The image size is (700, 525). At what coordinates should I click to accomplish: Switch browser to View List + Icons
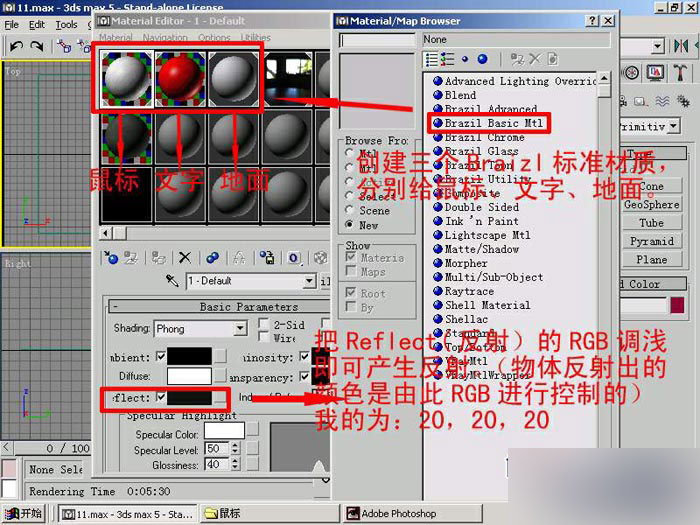(447, 59)
